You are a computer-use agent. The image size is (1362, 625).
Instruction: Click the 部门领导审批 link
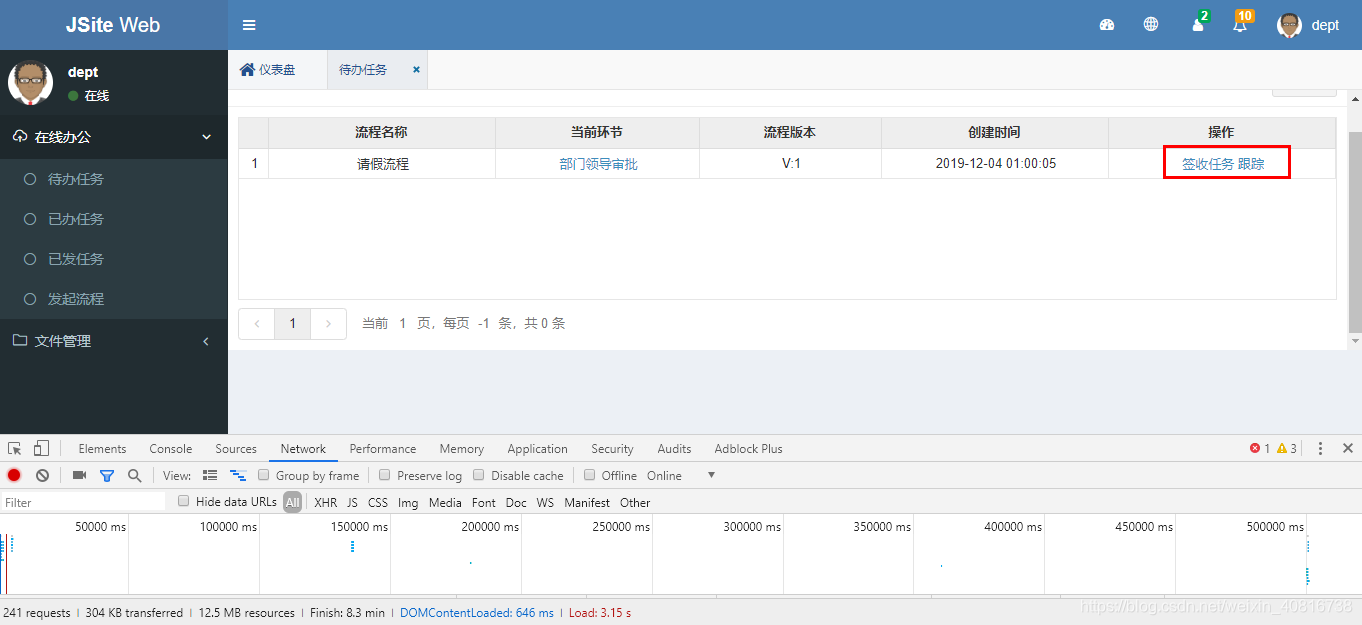(598, 164)
